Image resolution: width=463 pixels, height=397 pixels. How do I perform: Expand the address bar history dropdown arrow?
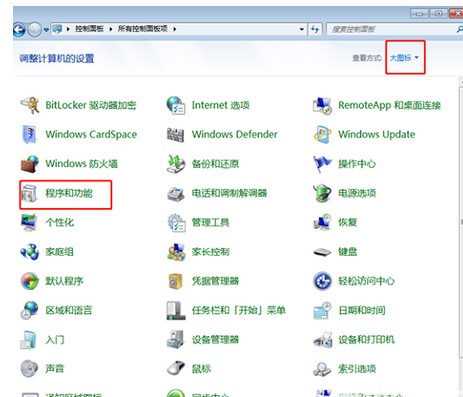(302, 29)
